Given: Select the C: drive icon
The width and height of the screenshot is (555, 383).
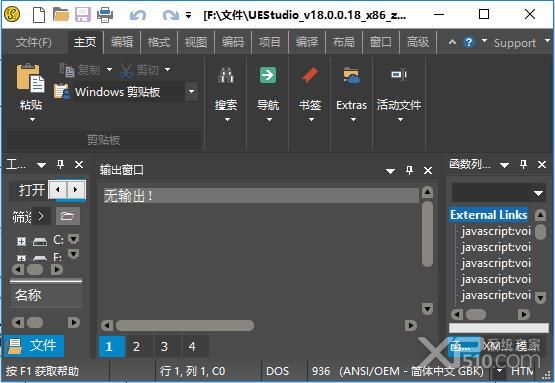Looking at the screenshot, I should 40,242.
